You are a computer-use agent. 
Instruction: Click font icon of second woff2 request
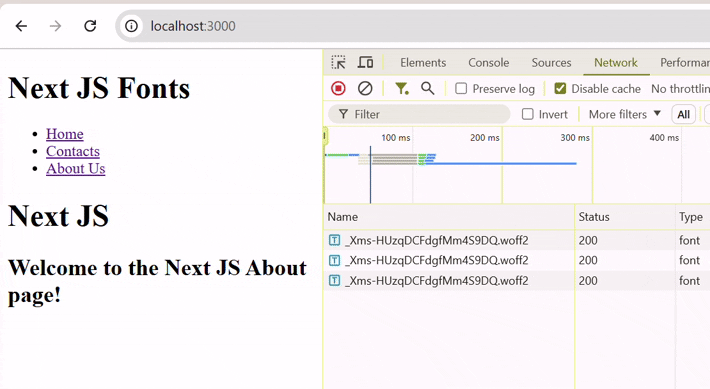point(334,260)
